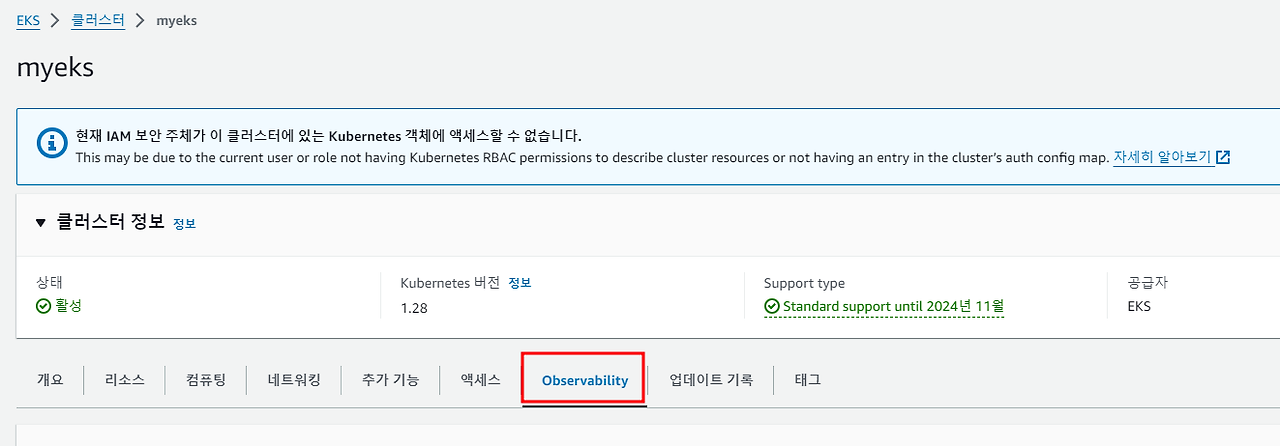Select the 액세스 tab
Viewport: 1280px width, 446px height.
(481, 380)
